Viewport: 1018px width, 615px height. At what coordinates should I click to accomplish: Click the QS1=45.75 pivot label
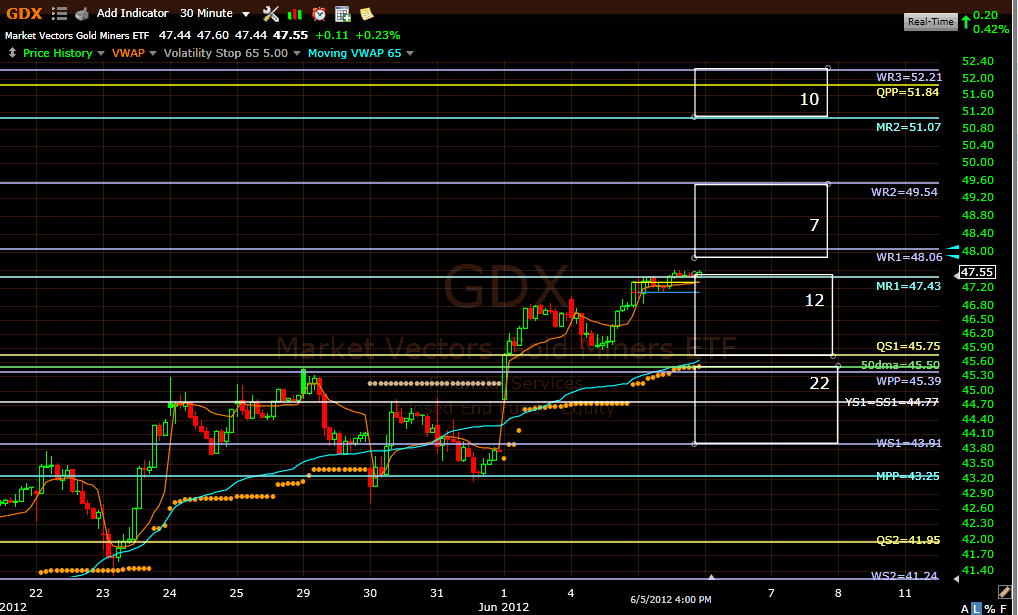908,346
